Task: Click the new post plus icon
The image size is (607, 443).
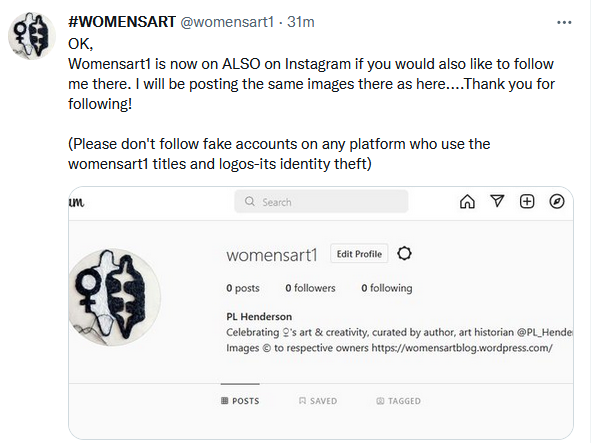Action: [x=527, y=201]
